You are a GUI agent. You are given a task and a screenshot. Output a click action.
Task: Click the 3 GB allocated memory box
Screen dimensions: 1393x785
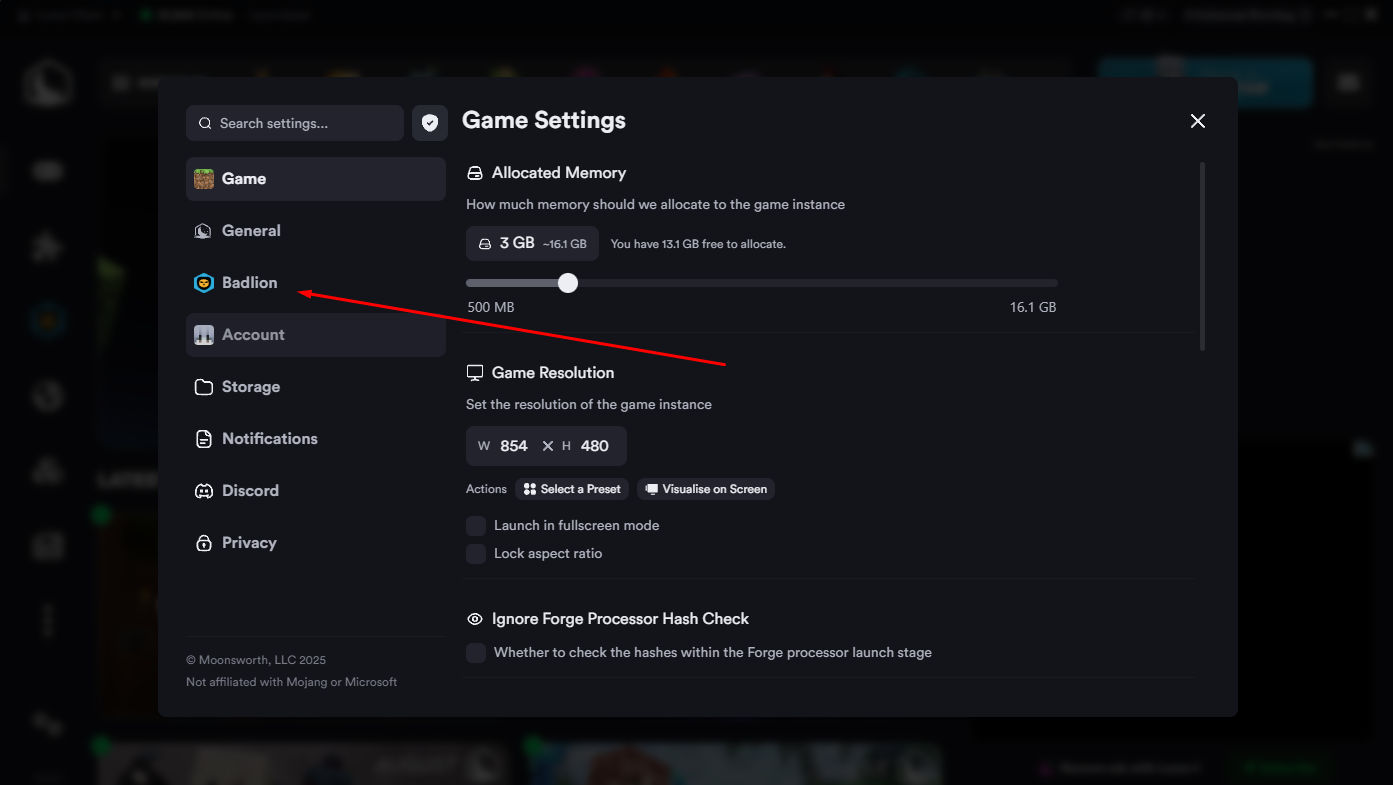[532, 243]
